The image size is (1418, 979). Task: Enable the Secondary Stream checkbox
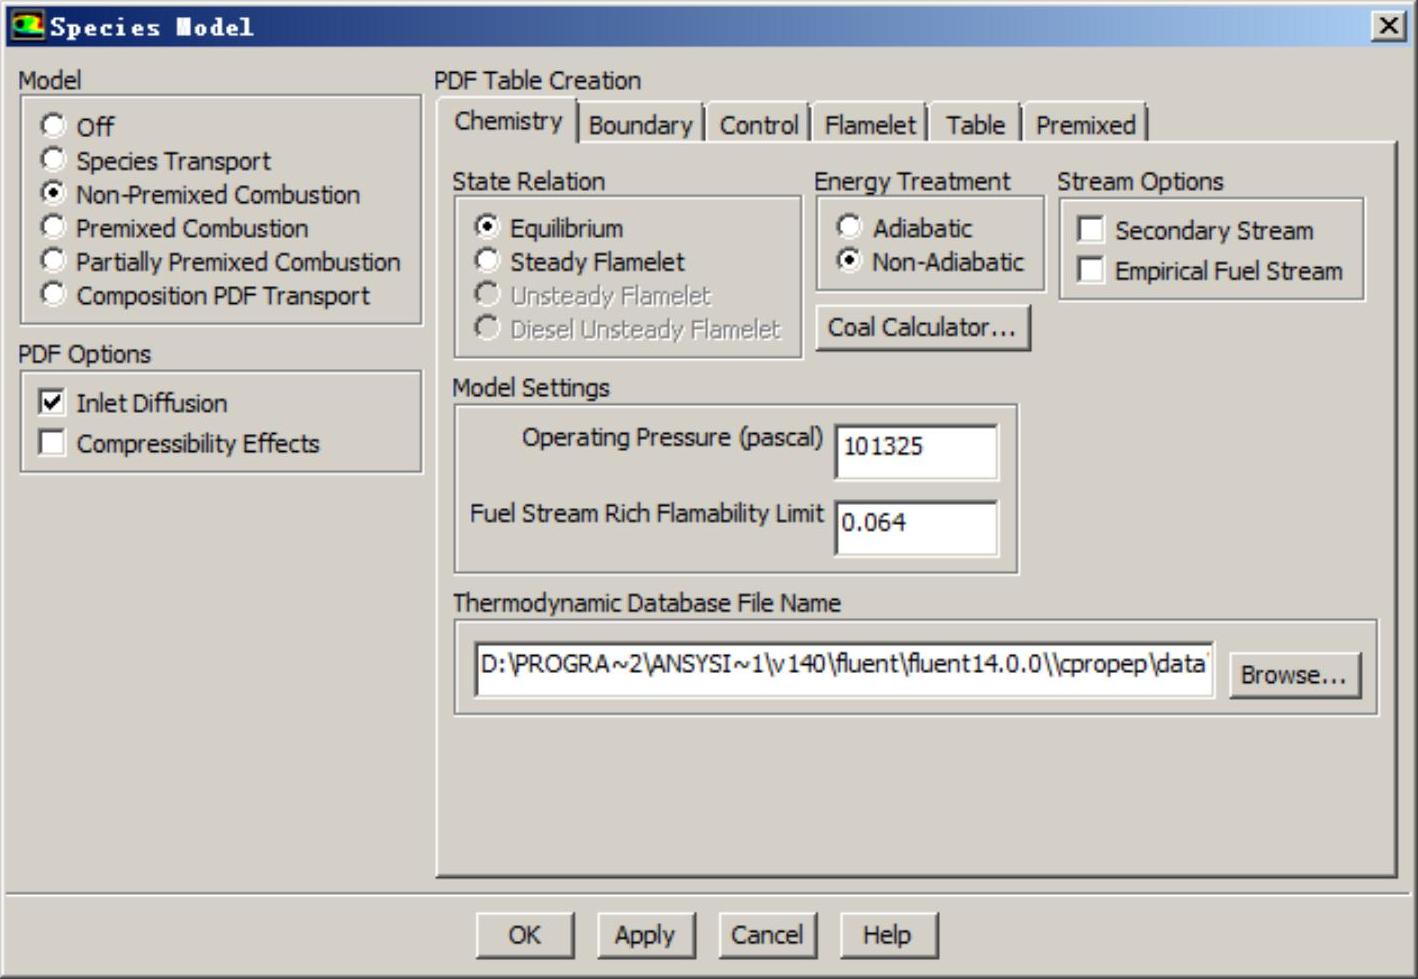pos(1091,230)
